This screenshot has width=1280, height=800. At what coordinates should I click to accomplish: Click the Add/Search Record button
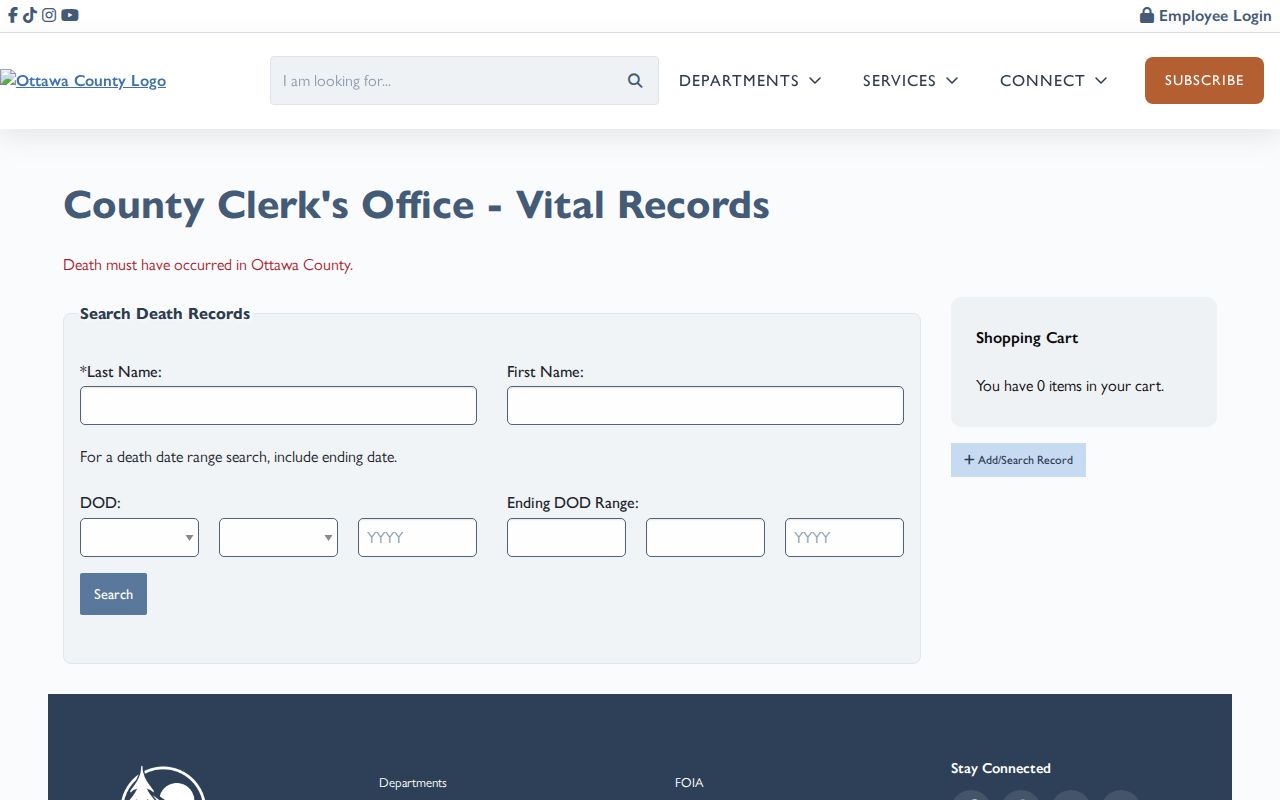[x=1018, y=460]
